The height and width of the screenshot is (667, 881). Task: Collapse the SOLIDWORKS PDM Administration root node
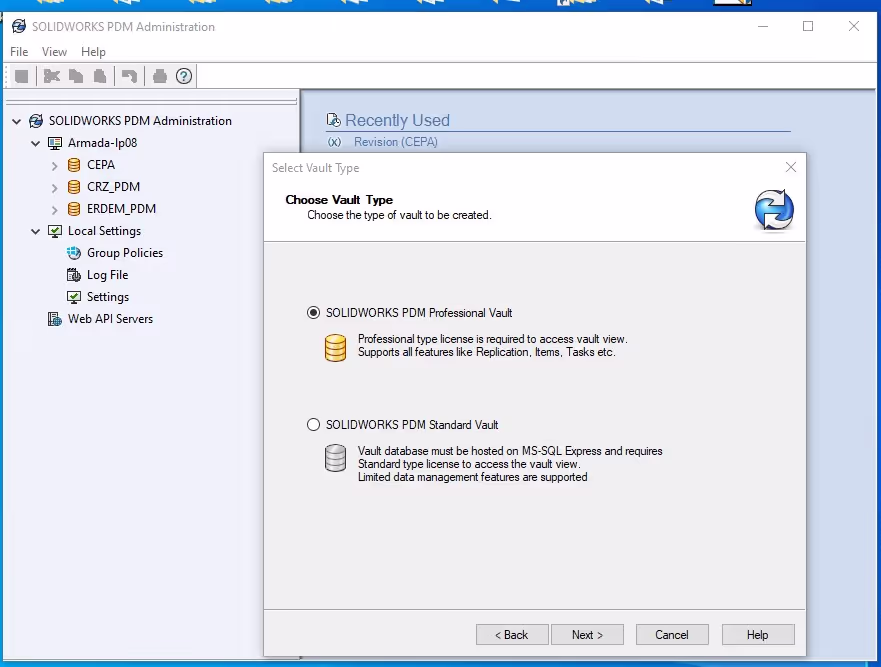(17, 121)
